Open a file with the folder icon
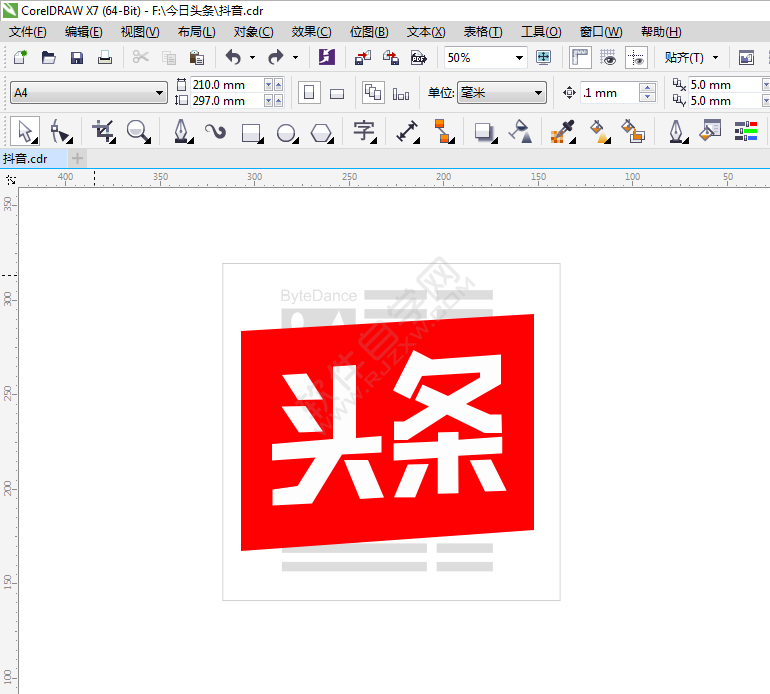The width and height of the screenshot is (770, 694). click(48, 58)
